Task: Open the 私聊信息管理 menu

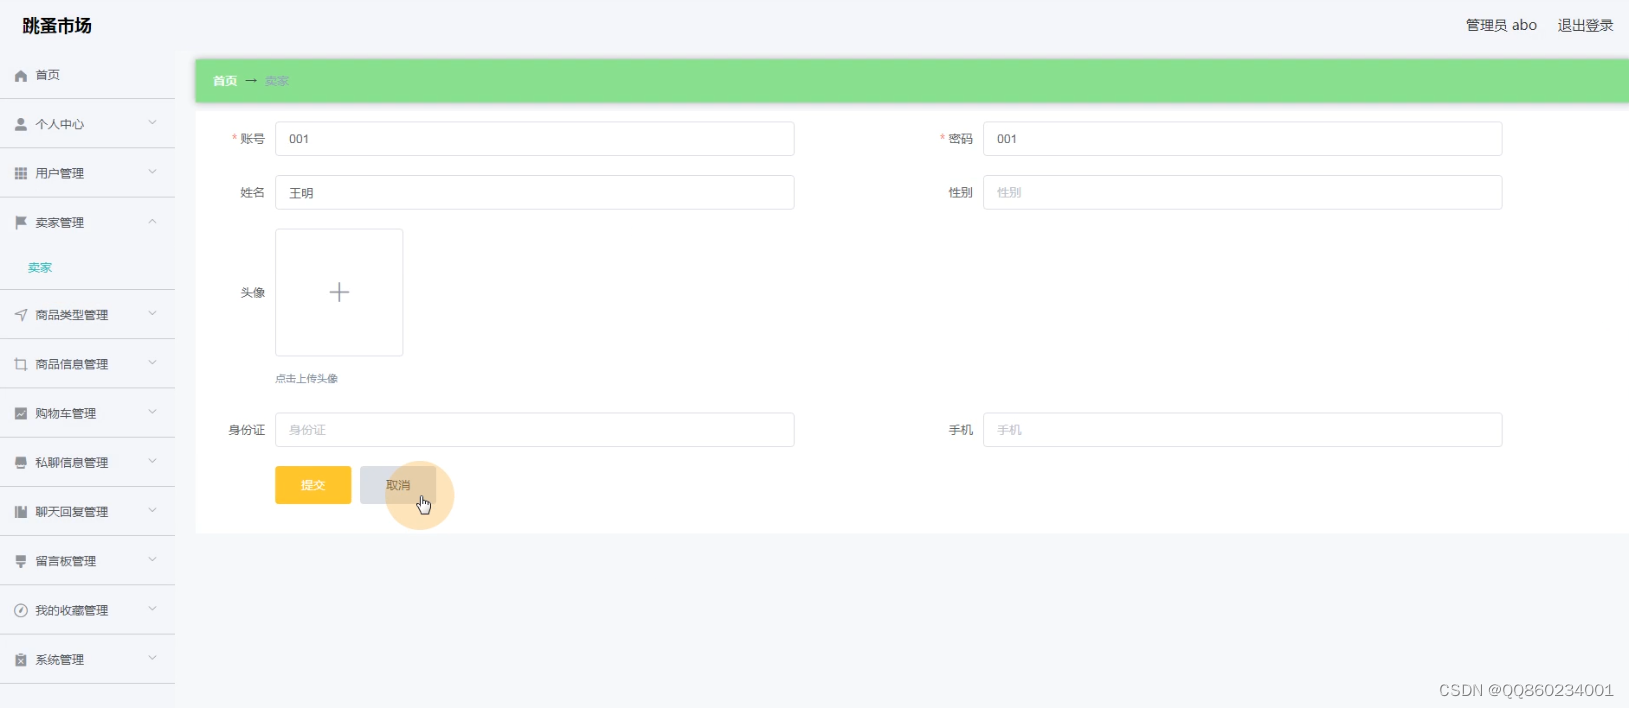Action: click(87, 463)
